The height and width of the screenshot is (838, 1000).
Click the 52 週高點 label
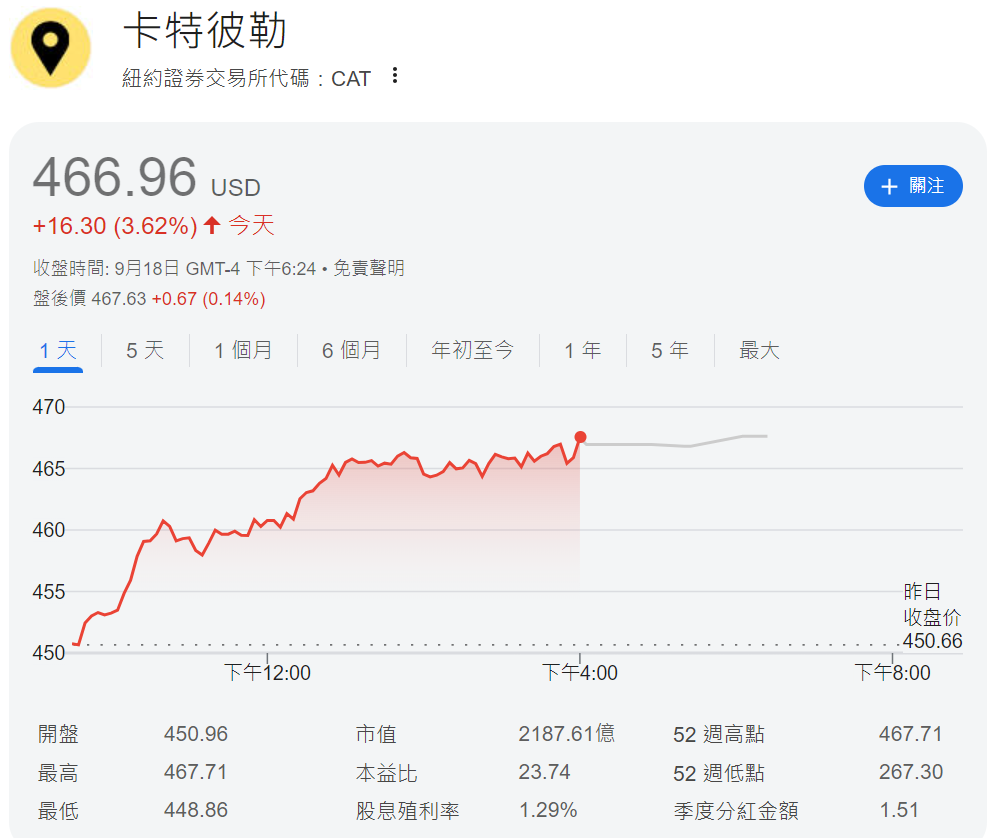point(719,734)
